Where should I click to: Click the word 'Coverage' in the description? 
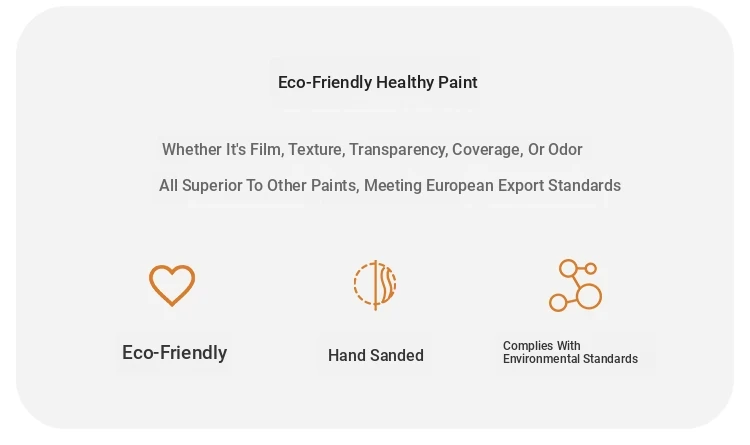point(486,150)
